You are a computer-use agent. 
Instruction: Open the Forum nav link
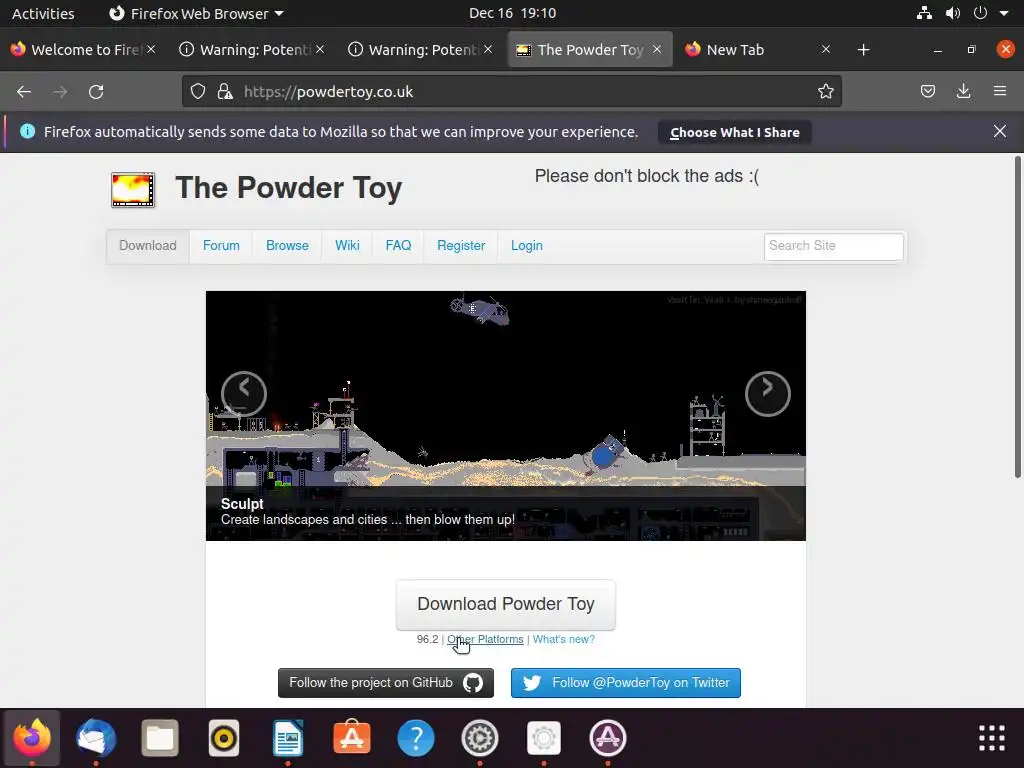coord(221,246)
